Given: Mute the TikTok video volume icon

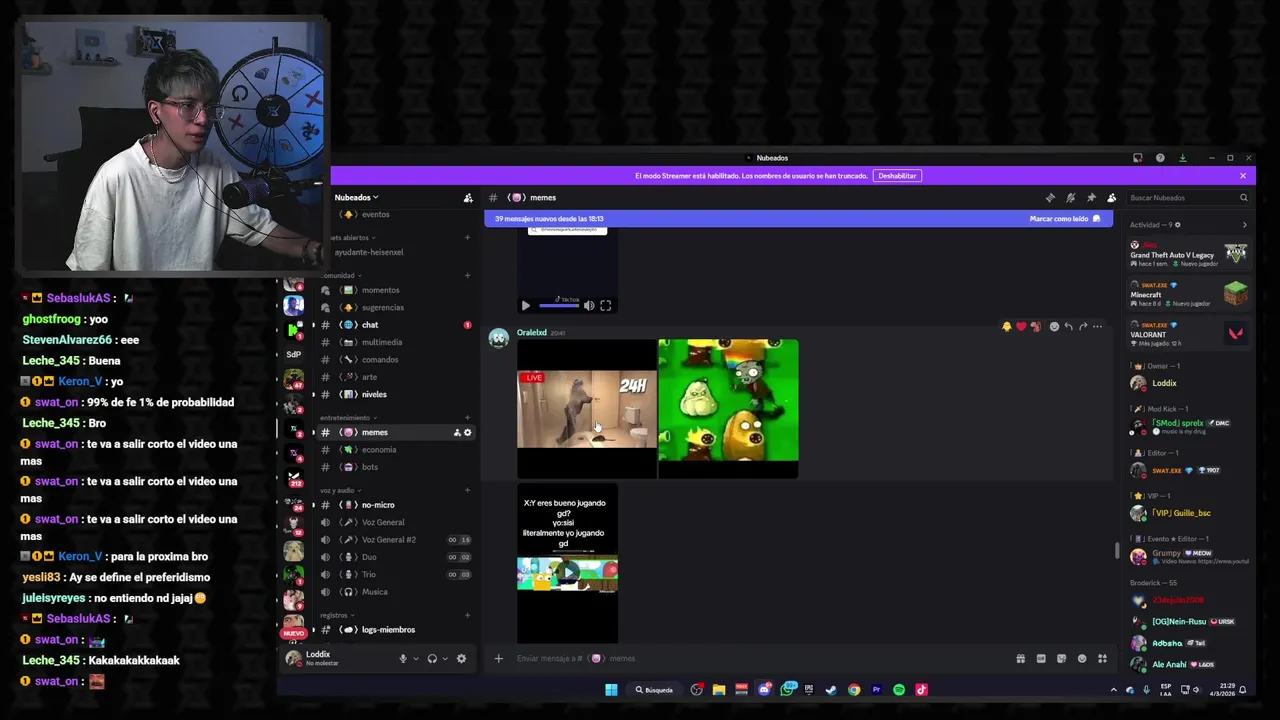Looking at the screenshot, I should pyautogui.click(x=589, y=306).
